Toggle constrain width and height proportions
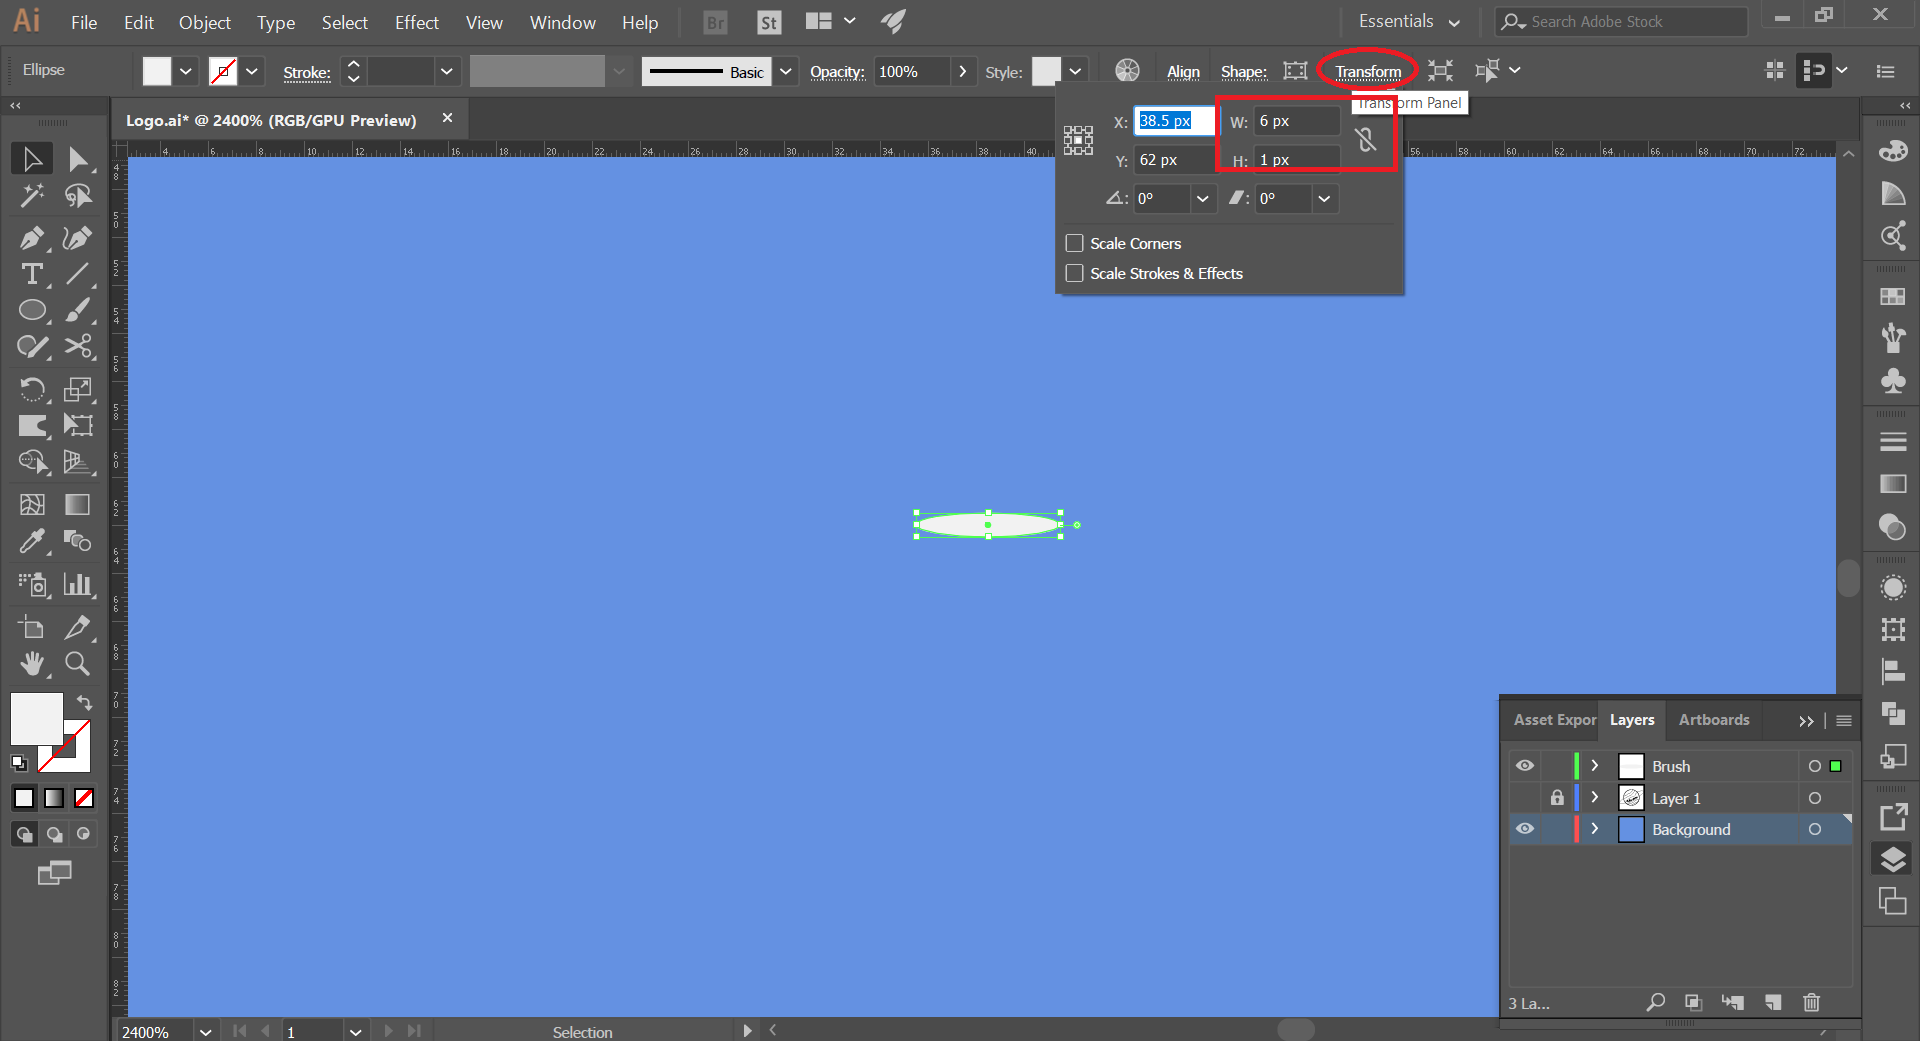Screen dimensions: 1920x1041 point(1366,140)
